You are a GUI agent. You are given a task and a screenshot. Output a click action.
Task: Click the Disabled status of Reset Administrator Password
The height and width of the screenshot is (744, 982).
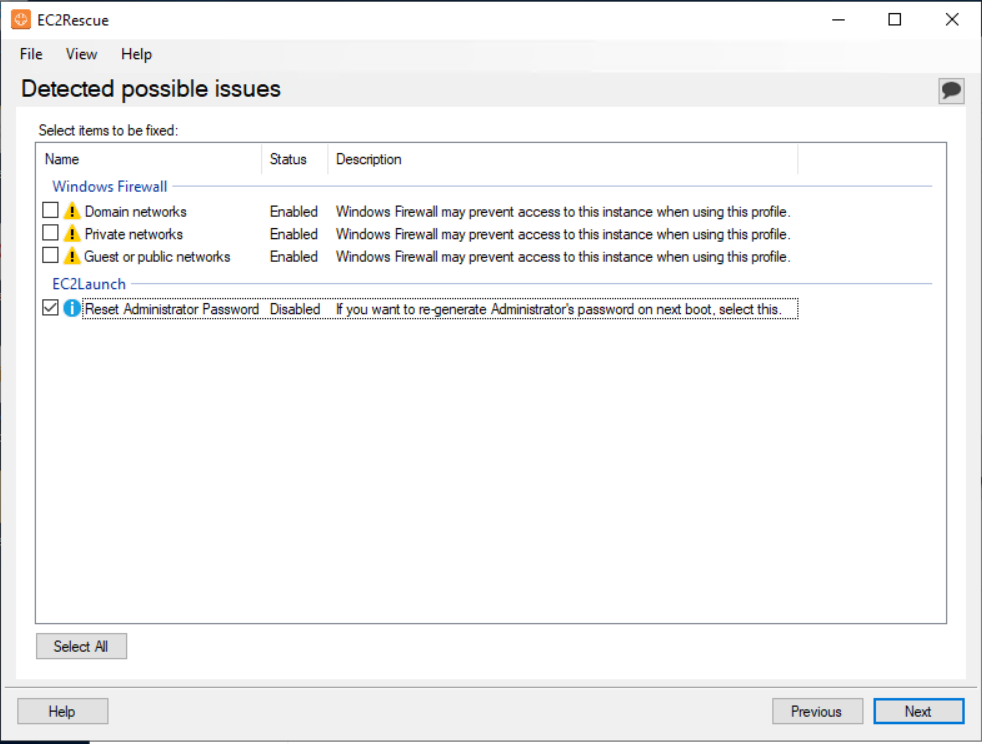coord(295,309)
